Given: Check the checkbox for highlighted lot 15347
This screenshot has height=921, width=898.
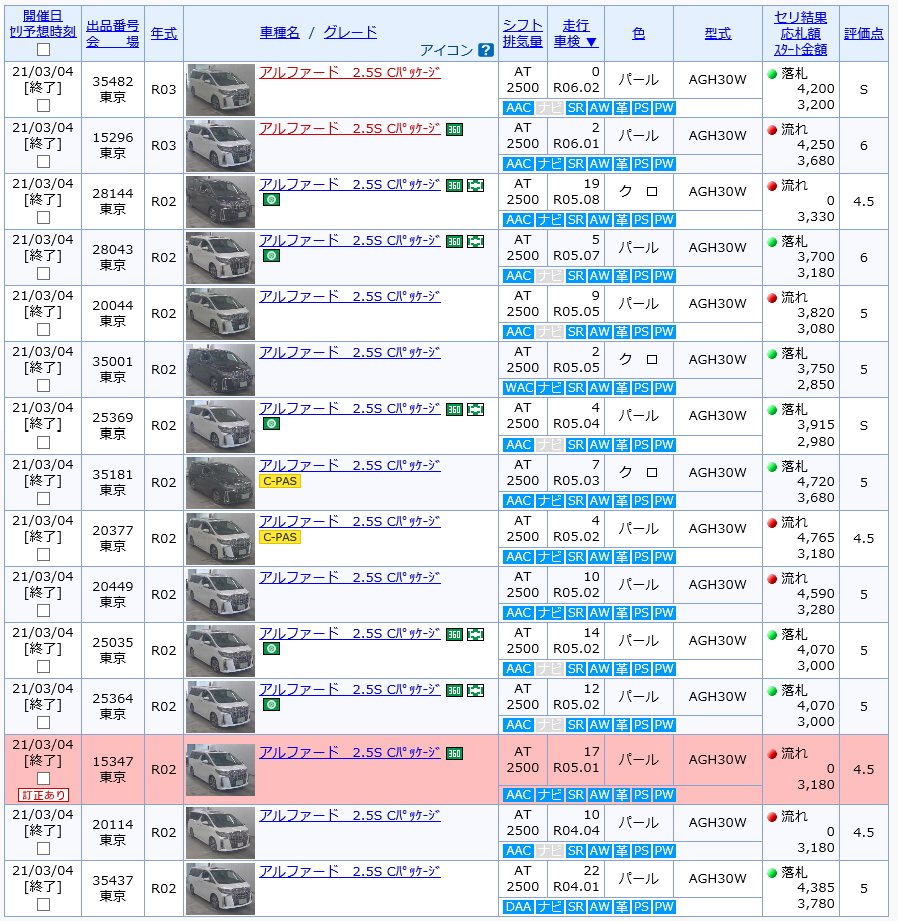Looking at the screenshot, I should (x=43, y=779).
